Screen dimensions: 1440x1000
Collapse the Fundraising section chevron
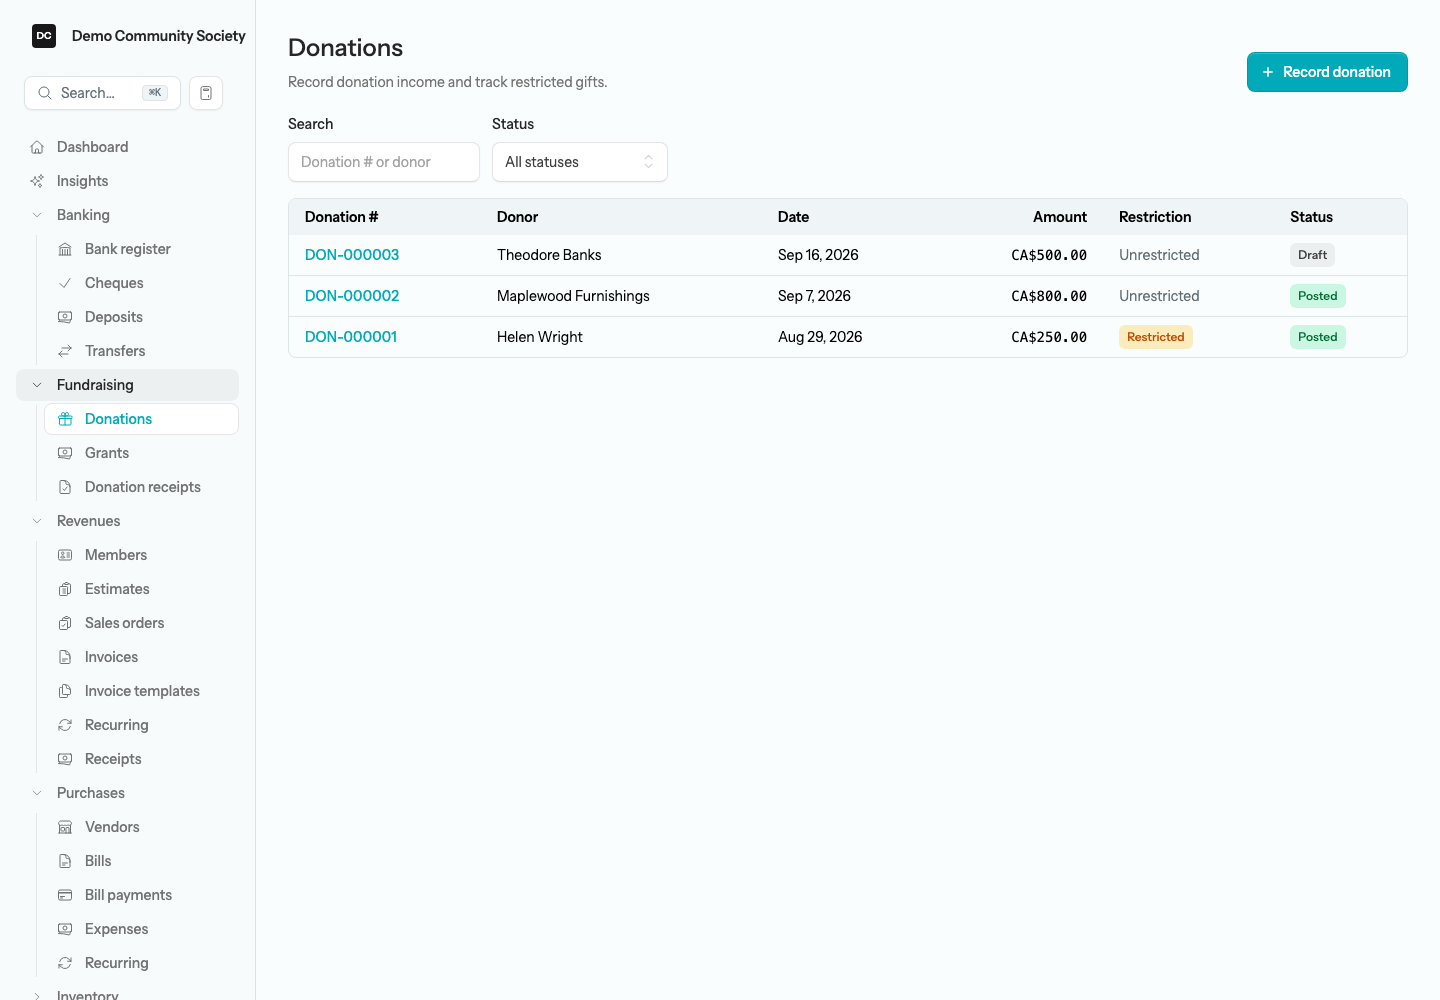37,385
